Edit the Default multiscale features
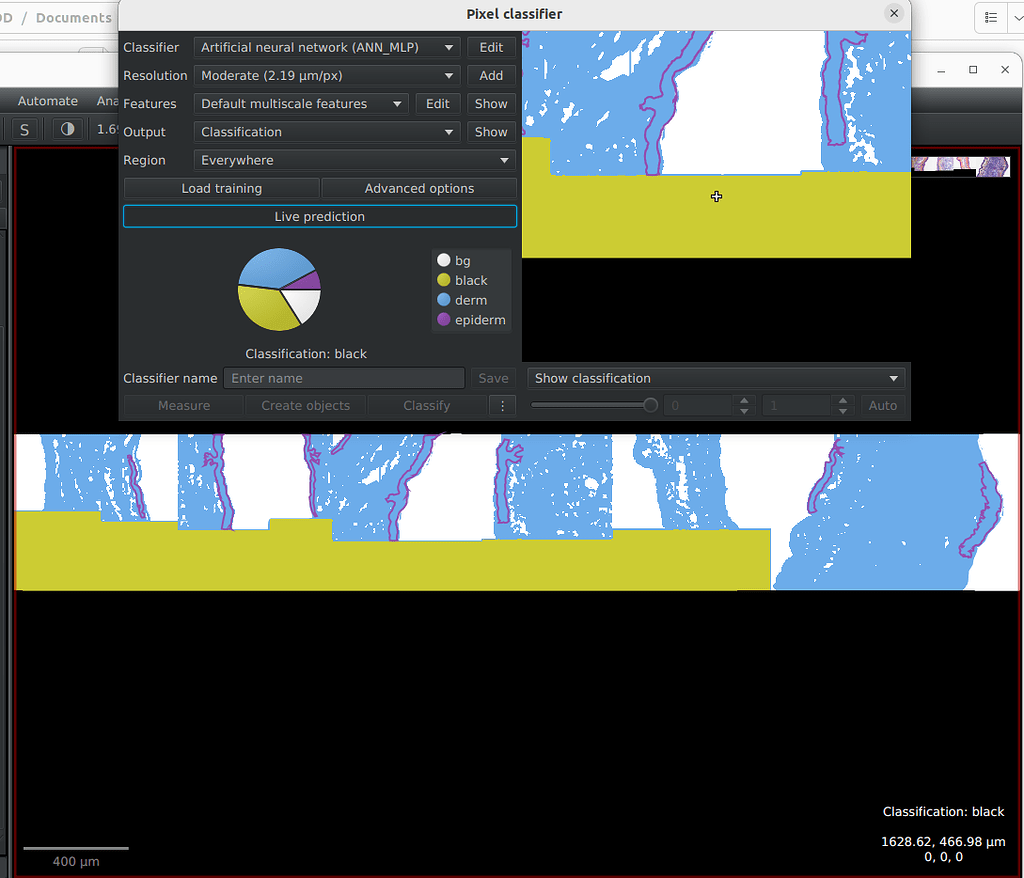 [438, 103]
